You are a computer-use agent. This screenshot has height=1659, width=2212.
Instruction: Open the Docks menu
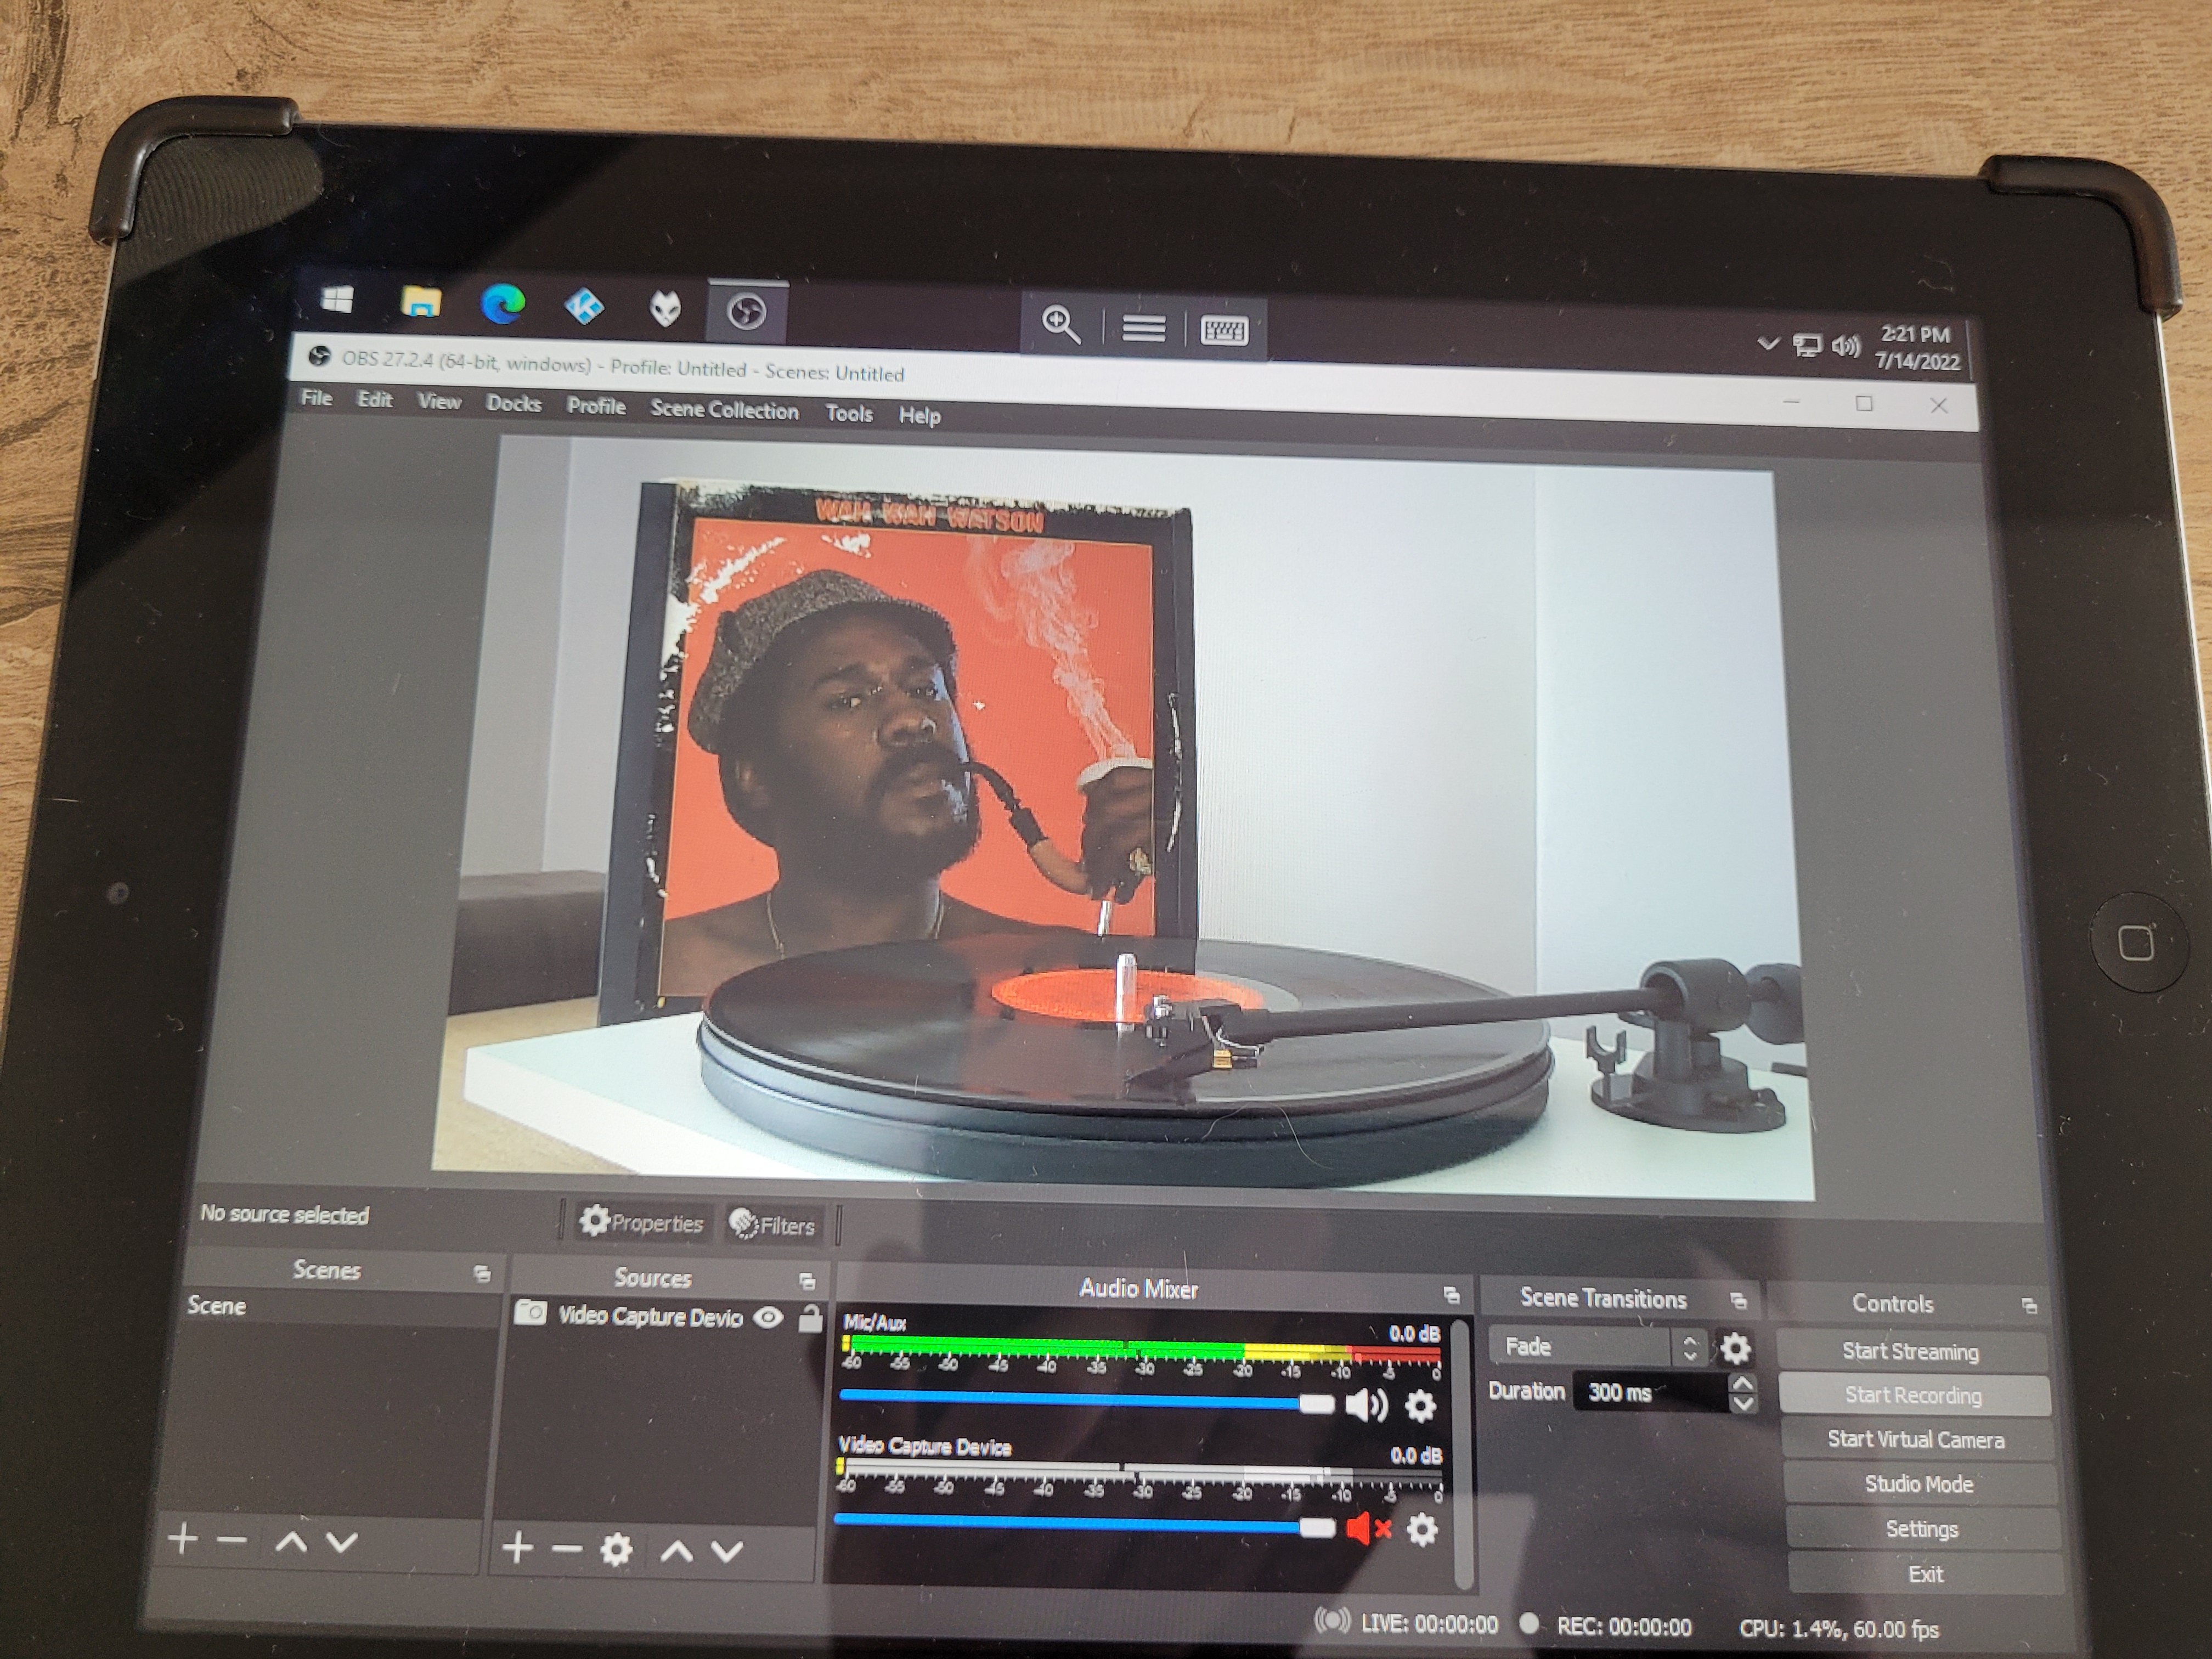coord(513,404)
